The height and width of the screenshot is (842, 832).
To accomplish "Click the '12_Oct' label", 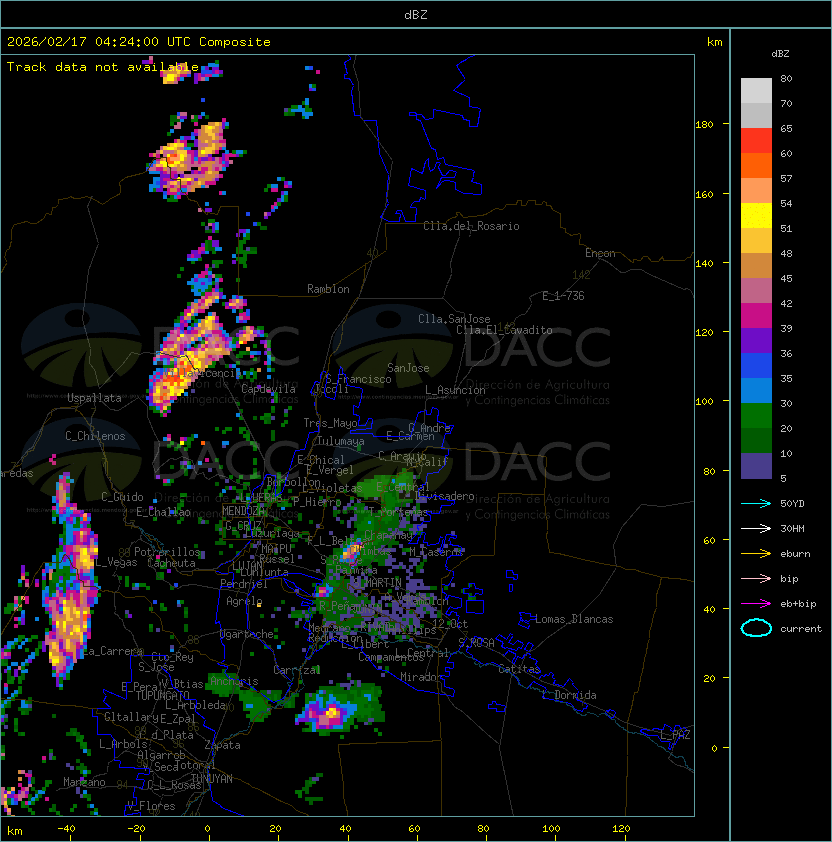I will 450,623.
